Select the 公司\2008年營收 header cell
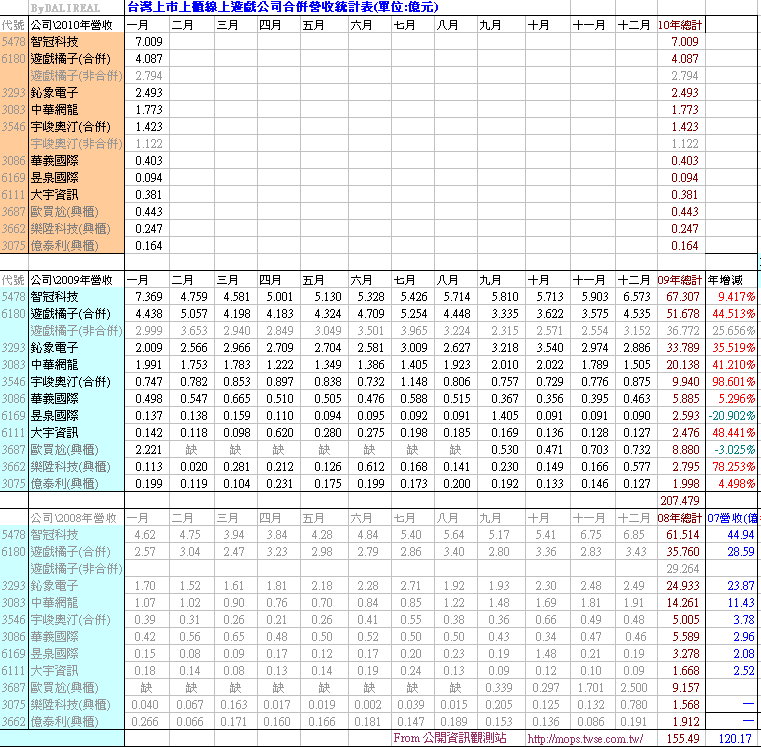The image size is (761, 747). coord(73,518)
